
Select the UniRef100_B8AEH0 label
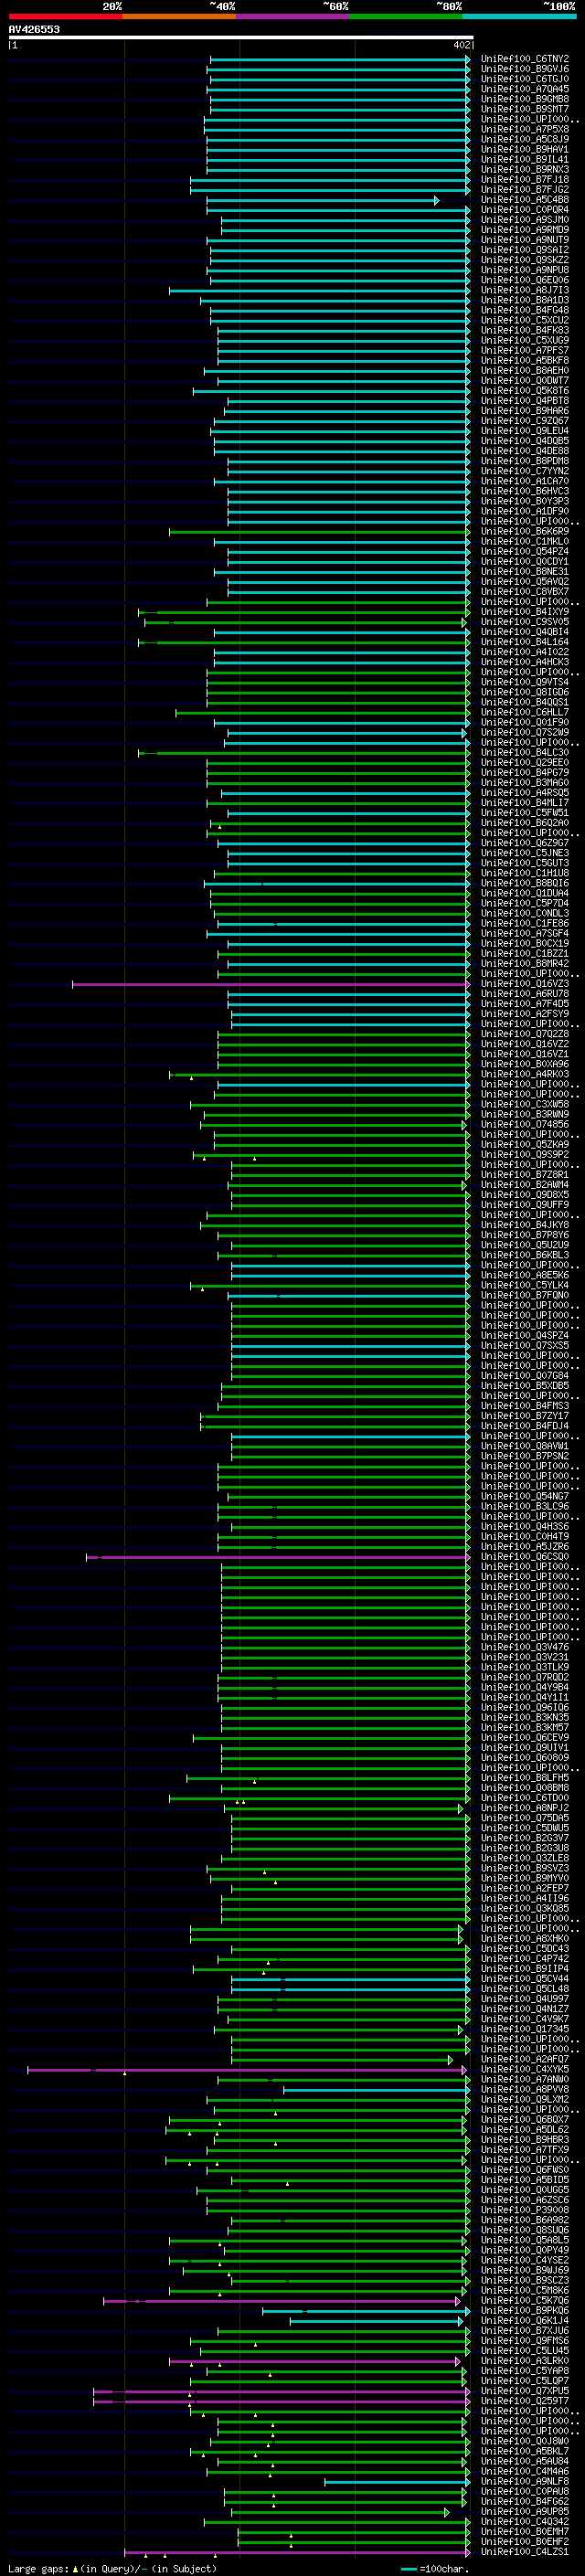pos(525,371)
